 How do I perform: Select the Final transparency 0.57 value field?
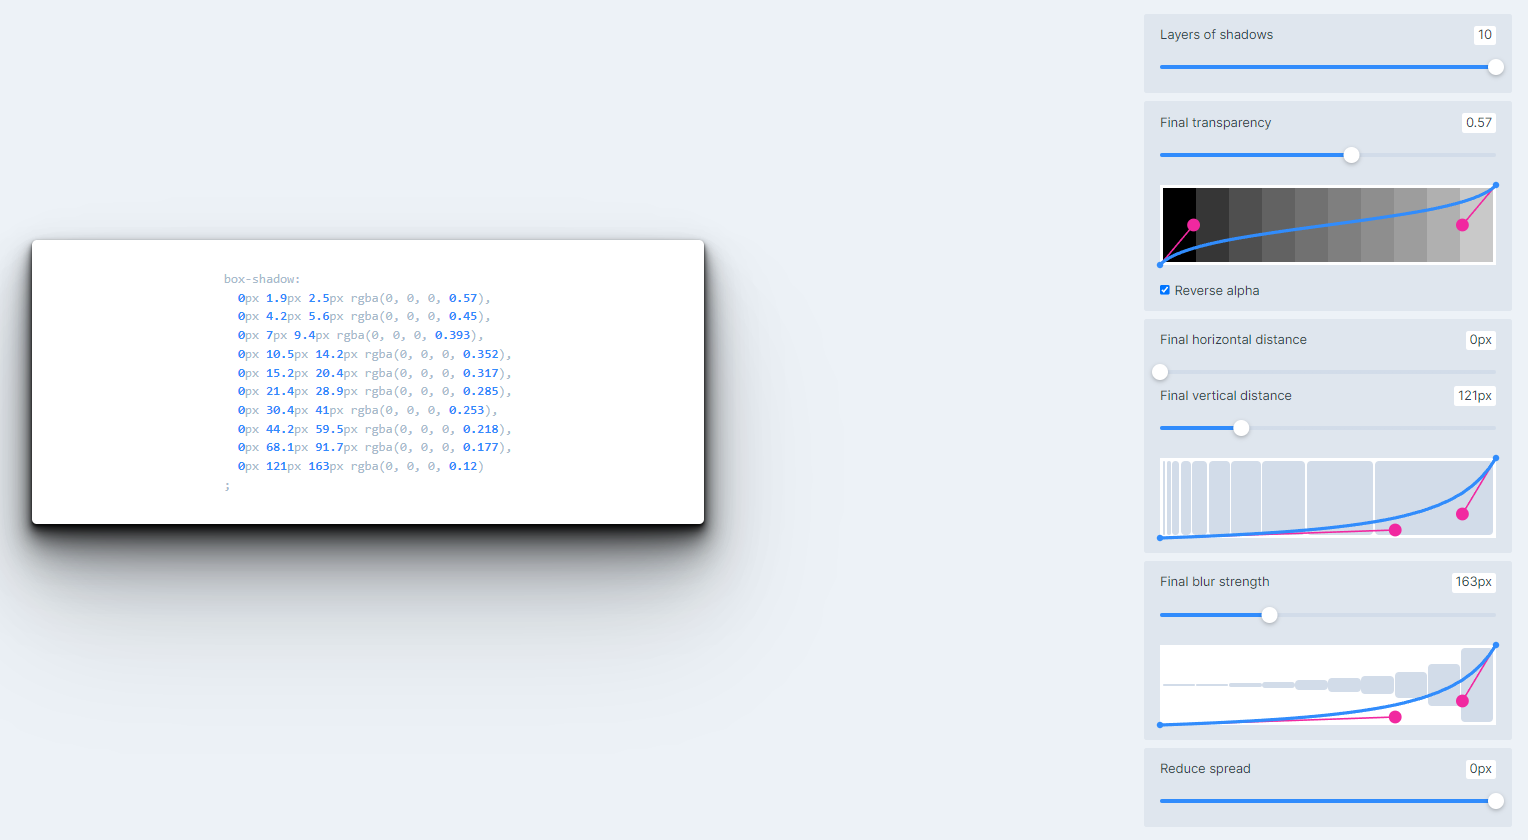tap(1478, 123)
